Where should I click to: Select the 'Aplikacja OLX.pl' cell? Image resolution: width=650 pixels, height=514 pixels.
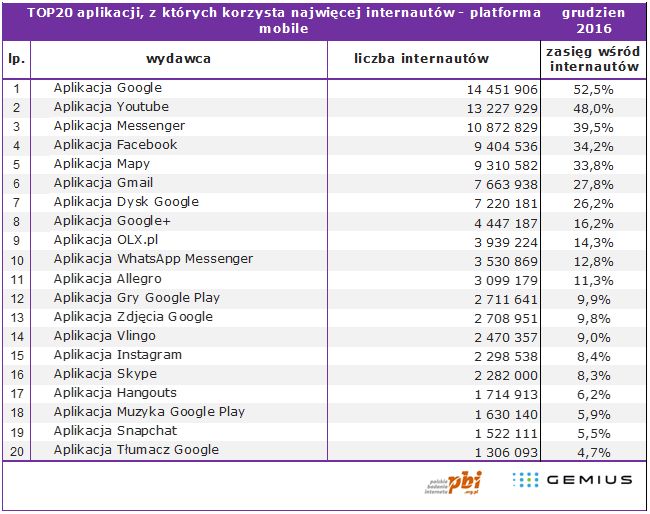[106, 240]
